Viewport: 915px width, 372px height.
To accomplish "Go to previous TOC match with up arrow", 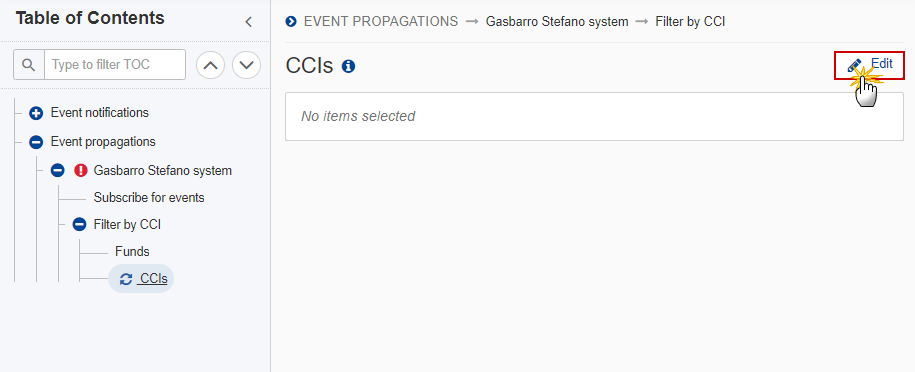I will pyautogui.click(x=211, y=65).
